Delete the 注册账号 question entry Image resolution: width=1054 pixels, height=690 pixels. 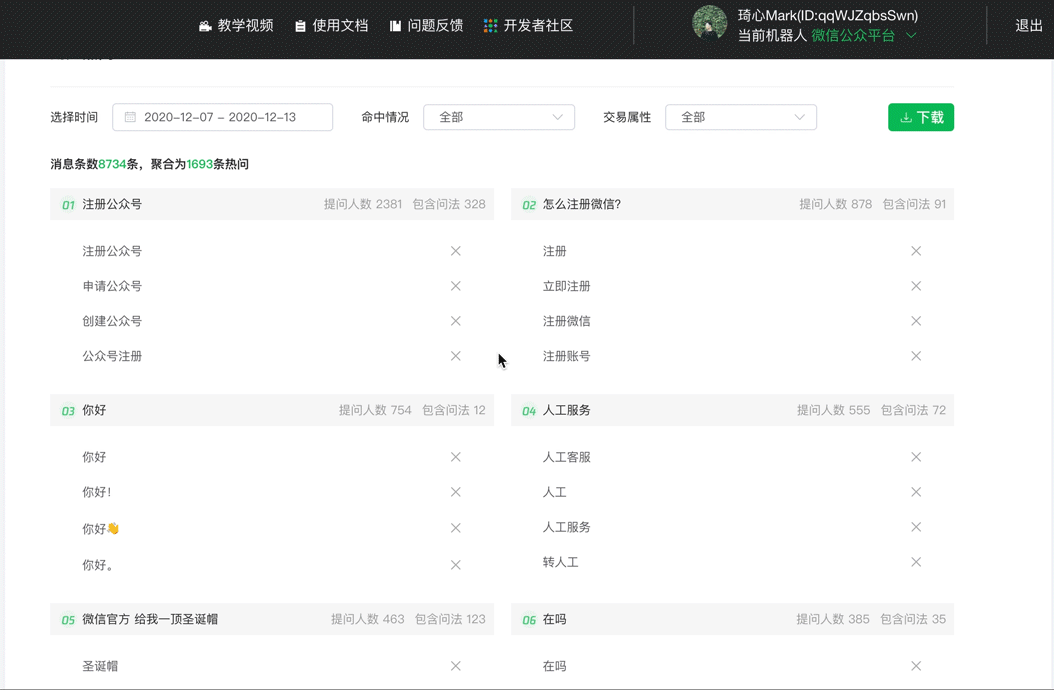pos(916,356)
